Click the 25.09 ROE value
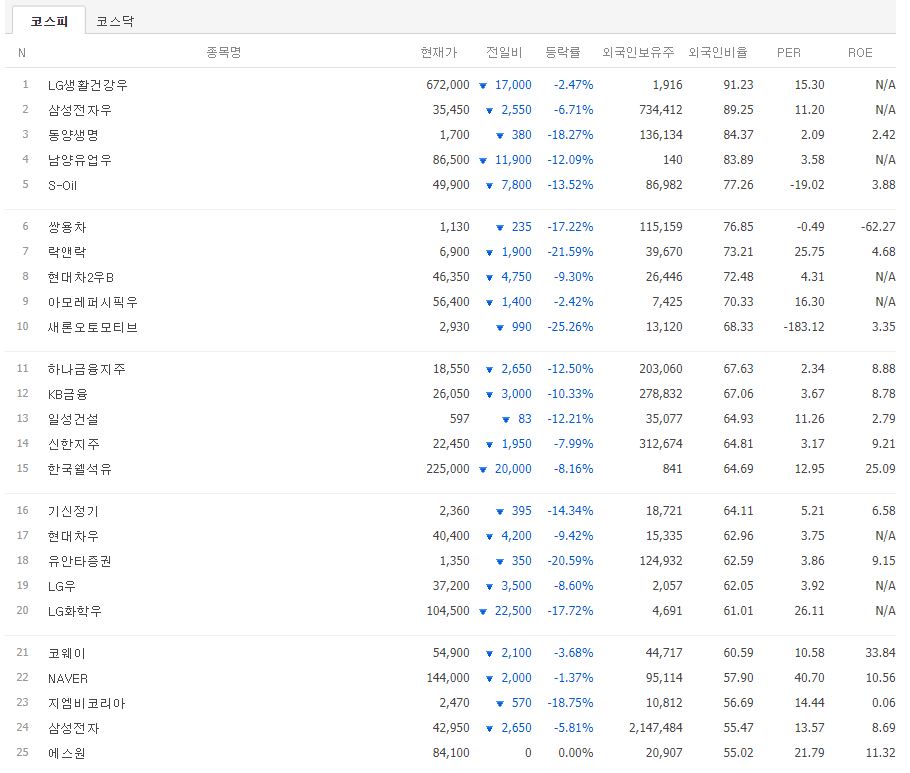Viewport: 910px width, 773px height. (x=880, y=468)
